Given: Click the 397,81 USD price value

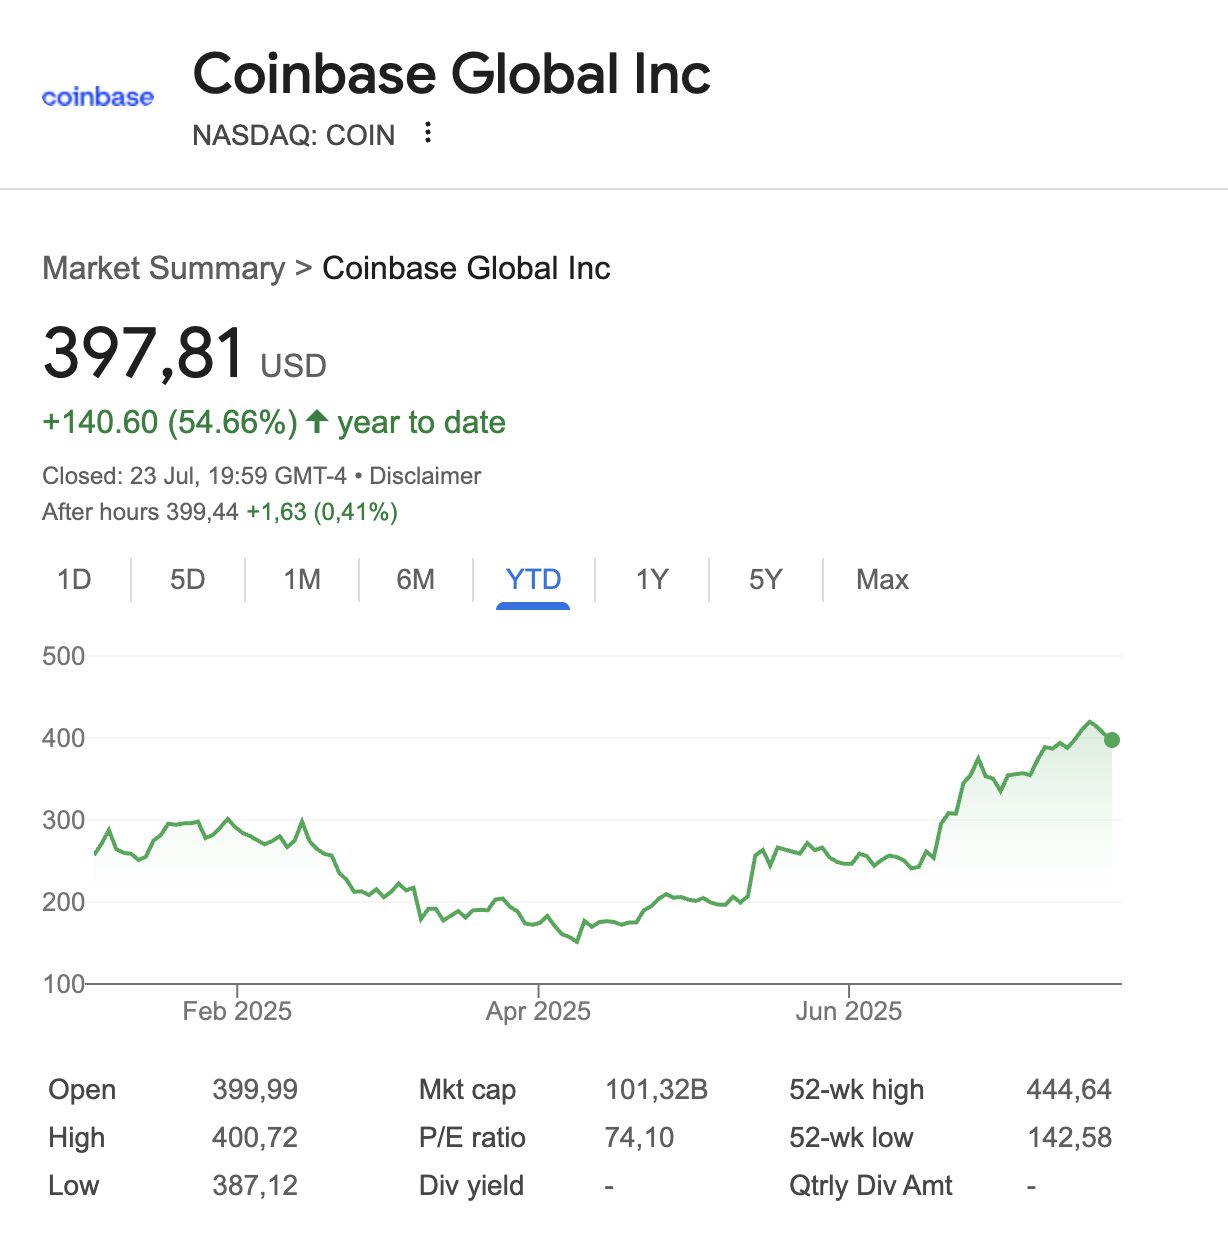Looking at the screenshot, I should [144, 354].
